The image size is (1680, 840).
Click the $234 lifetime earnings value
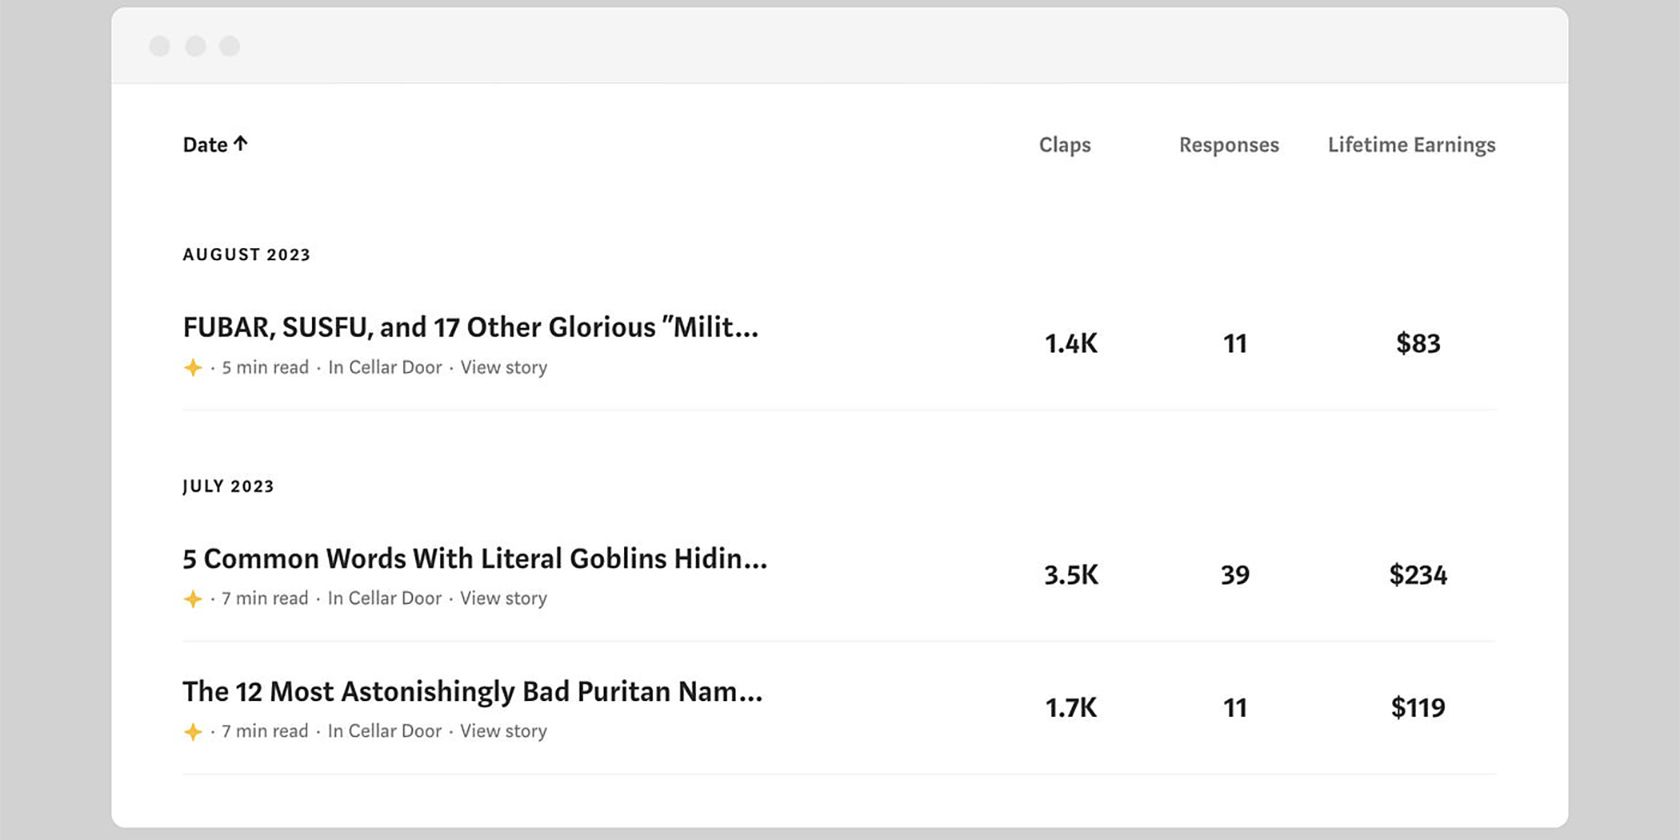click(x=1418, y=575)
